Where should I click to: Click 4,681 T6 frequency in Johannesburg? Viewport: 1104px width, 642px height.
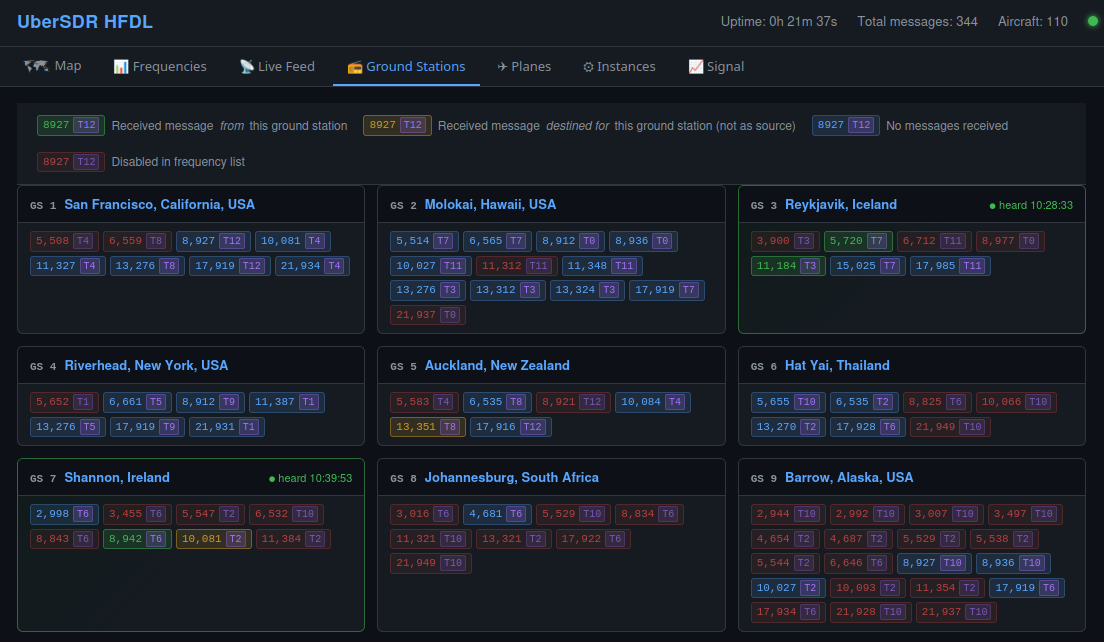(x=495, y=514)
